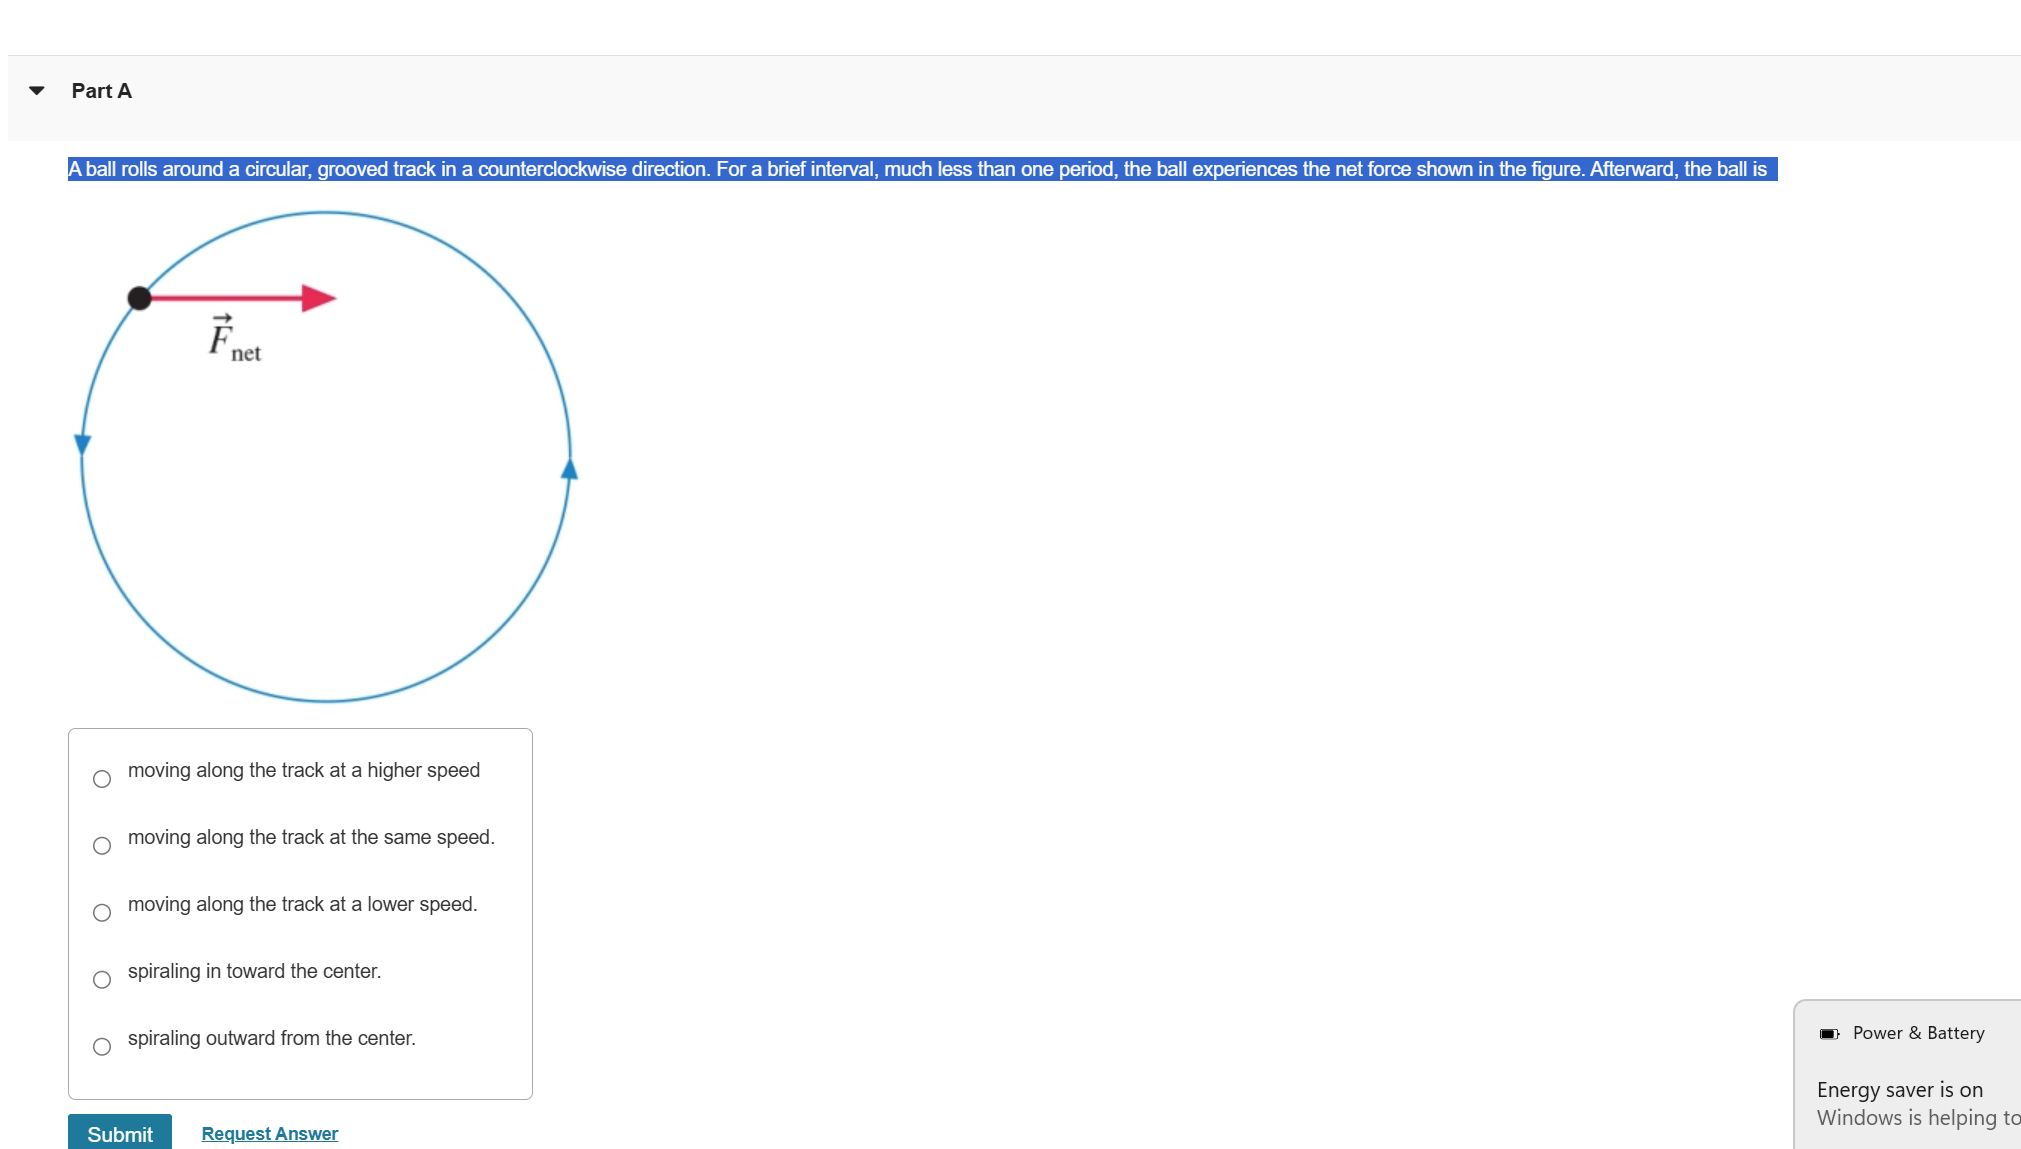
Task: Click the highlighted question text
Action: click(920, 169)
